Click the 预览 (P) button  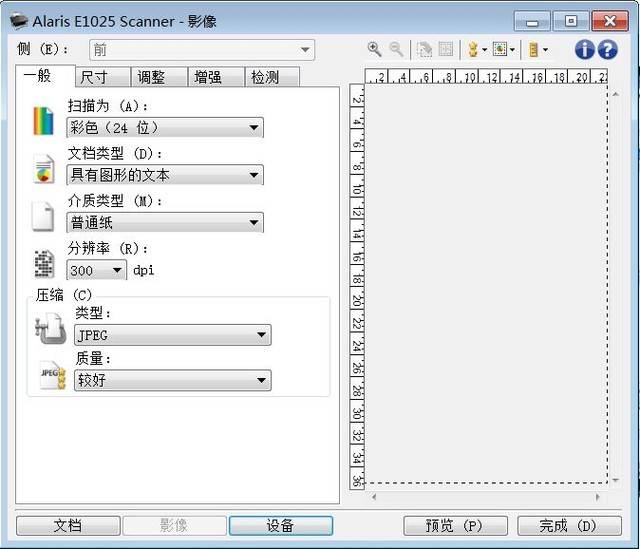click(x=456, y=526)
